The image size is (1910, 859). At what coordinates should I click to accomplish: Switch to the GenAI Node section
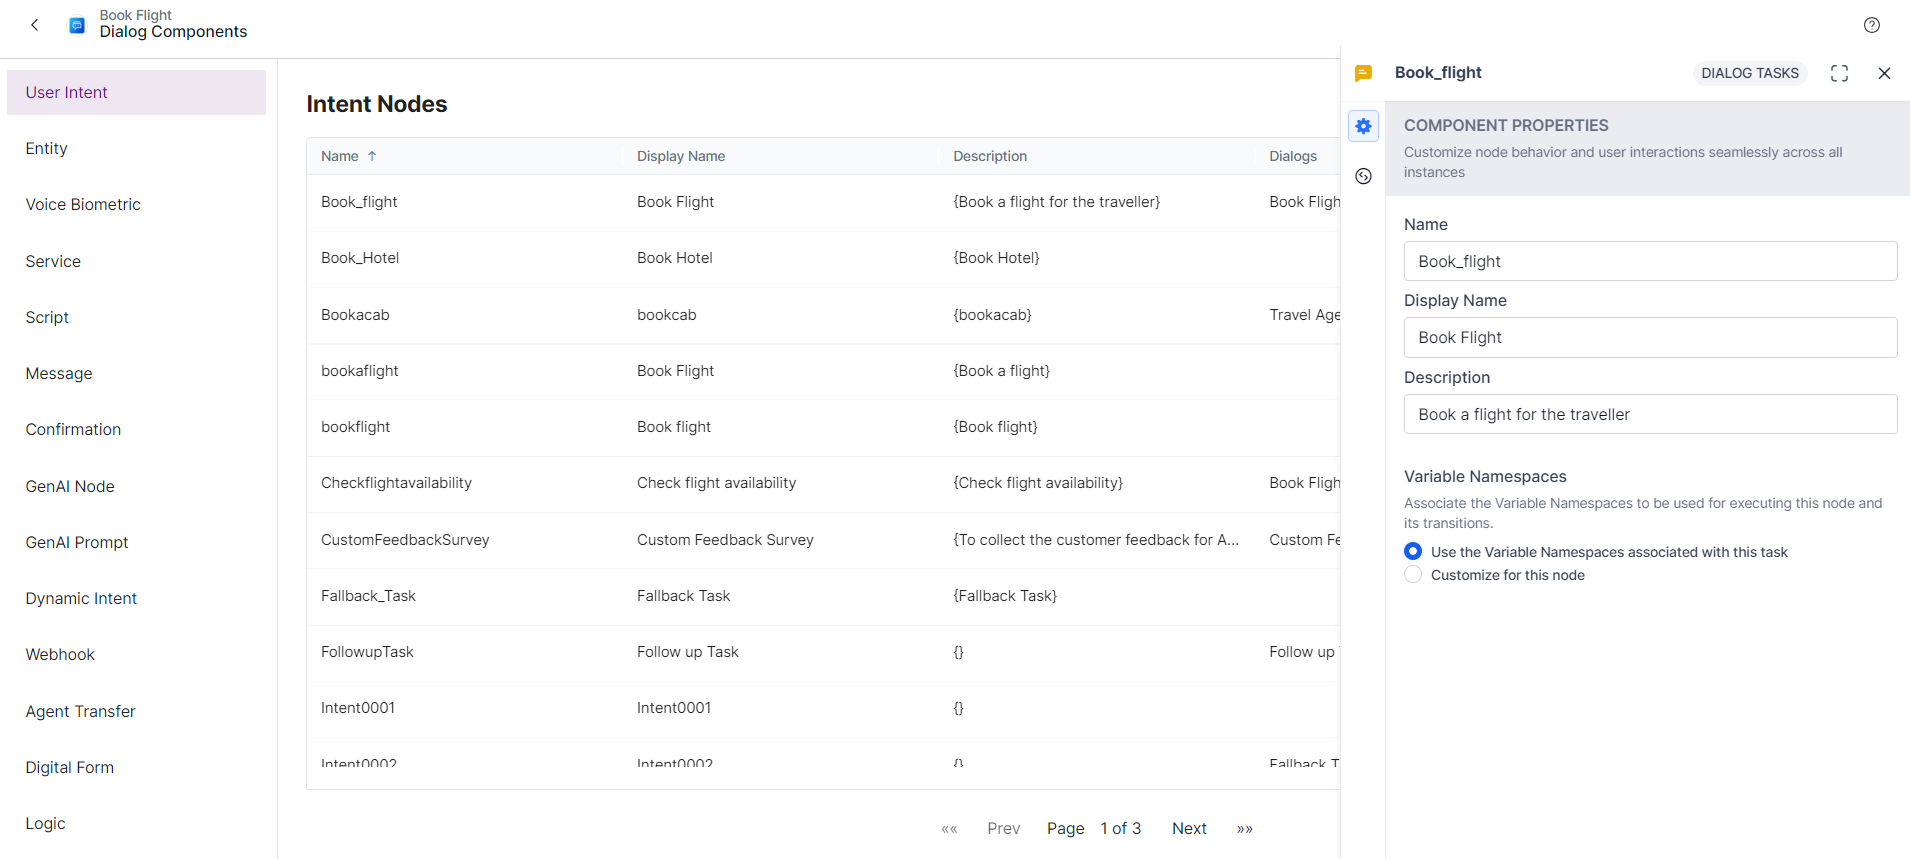[x=70, y=487]
